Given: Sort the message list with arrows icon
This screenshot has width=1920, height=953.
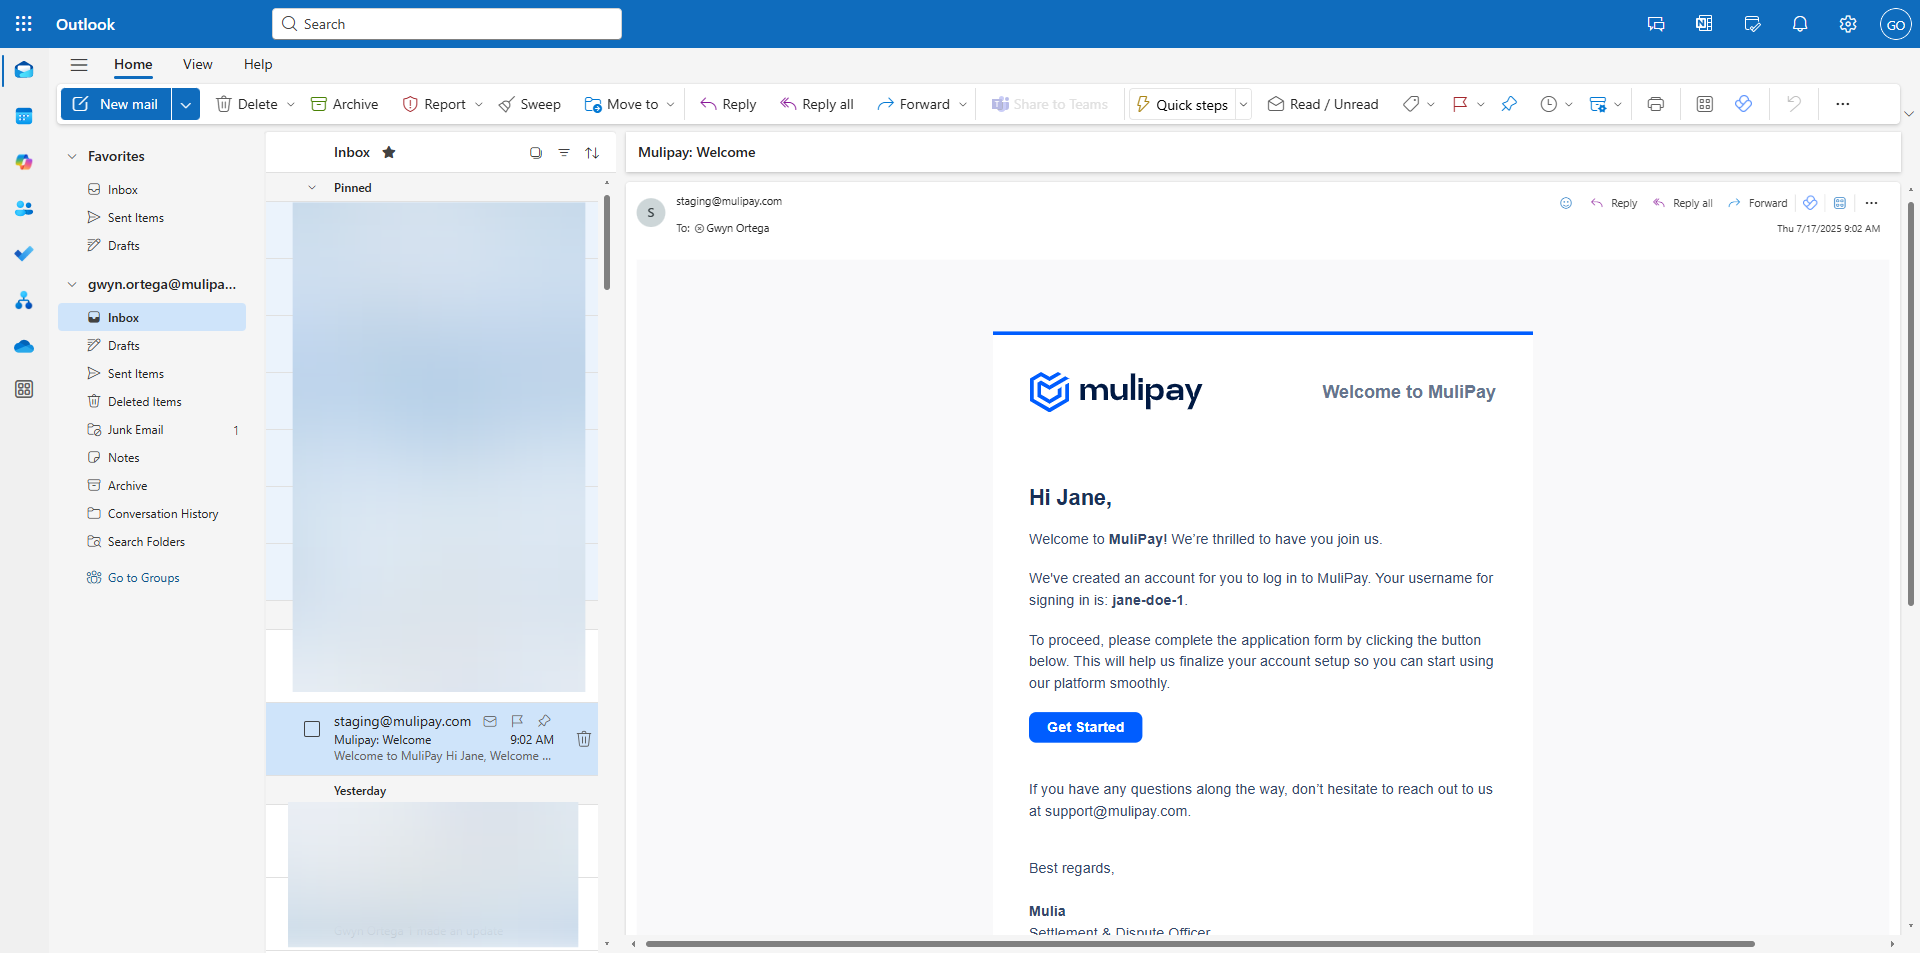Looking at the screenshot, I should [x=592, y=153].
